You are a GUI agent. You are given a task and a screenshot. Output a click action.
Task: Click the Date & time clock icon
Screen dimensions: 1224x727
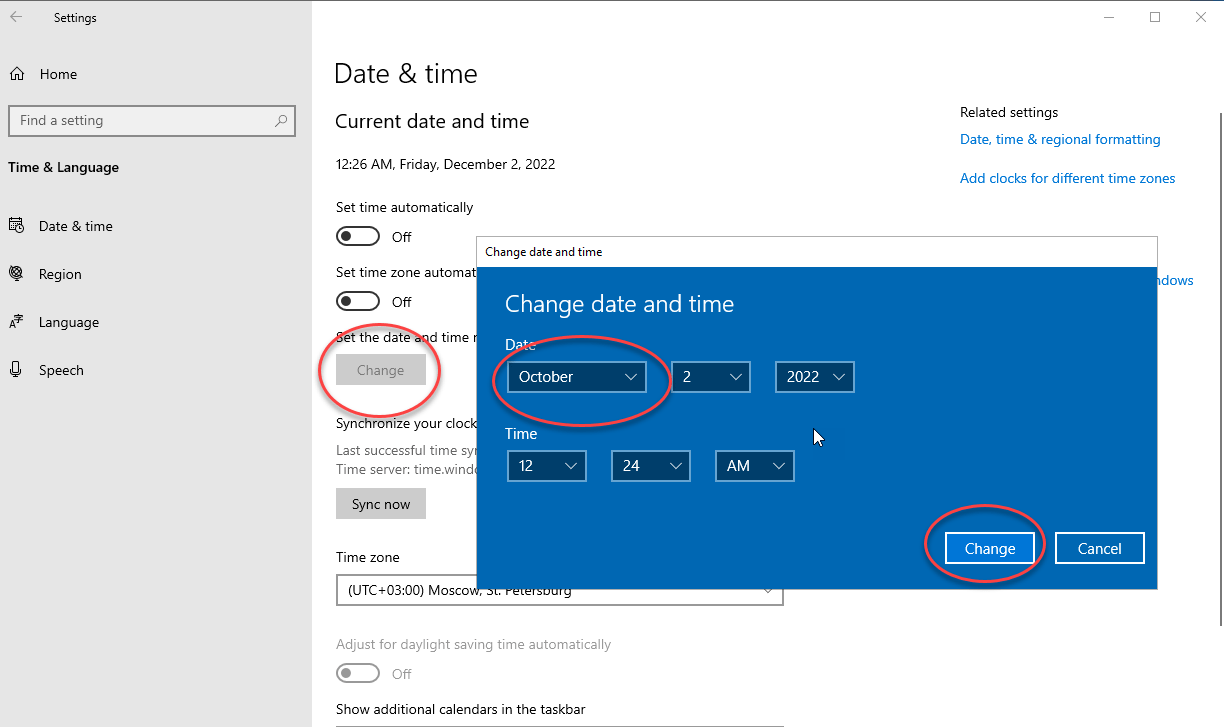pos(16,226)
